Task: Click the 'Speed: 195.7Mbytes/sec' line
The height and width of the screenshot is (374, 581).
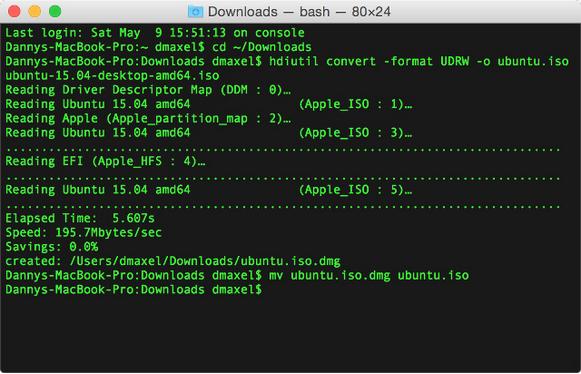Action: click(83, 233)
